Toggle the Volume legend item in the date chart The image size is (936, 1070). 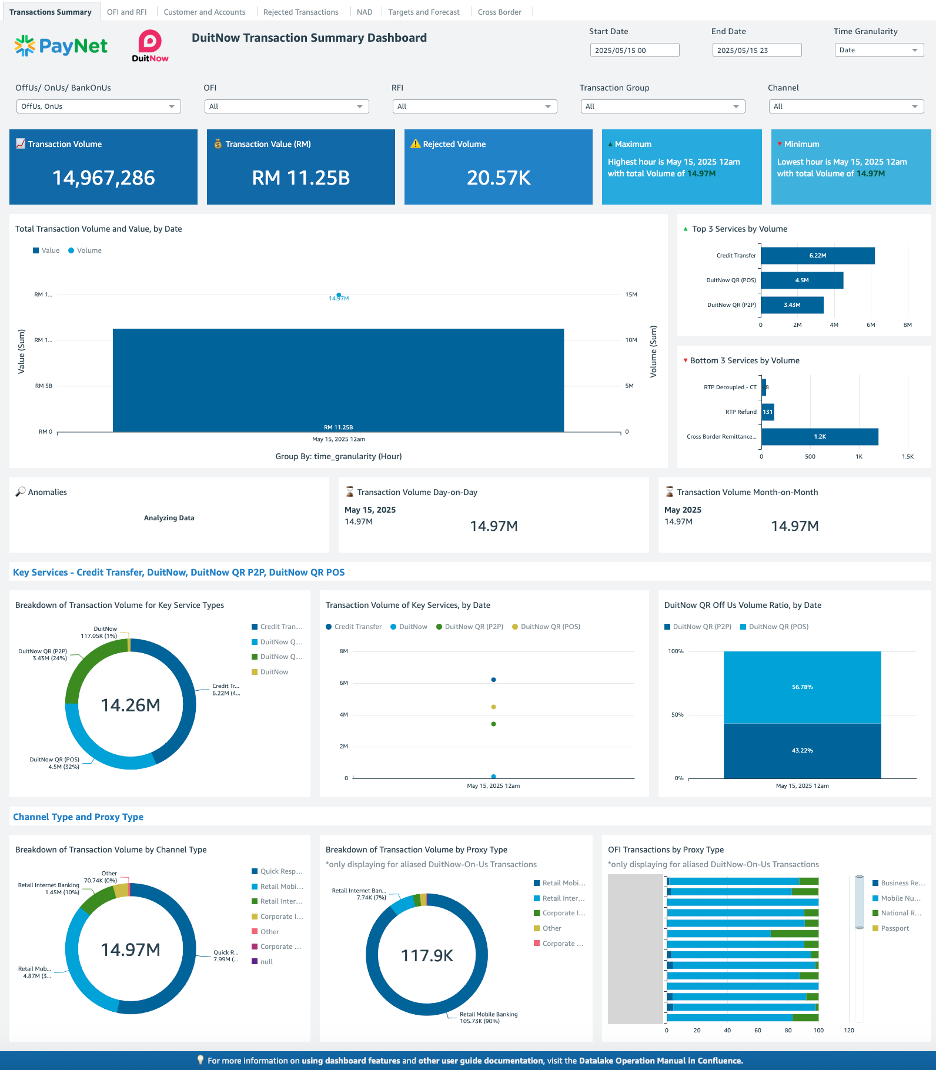85,250
